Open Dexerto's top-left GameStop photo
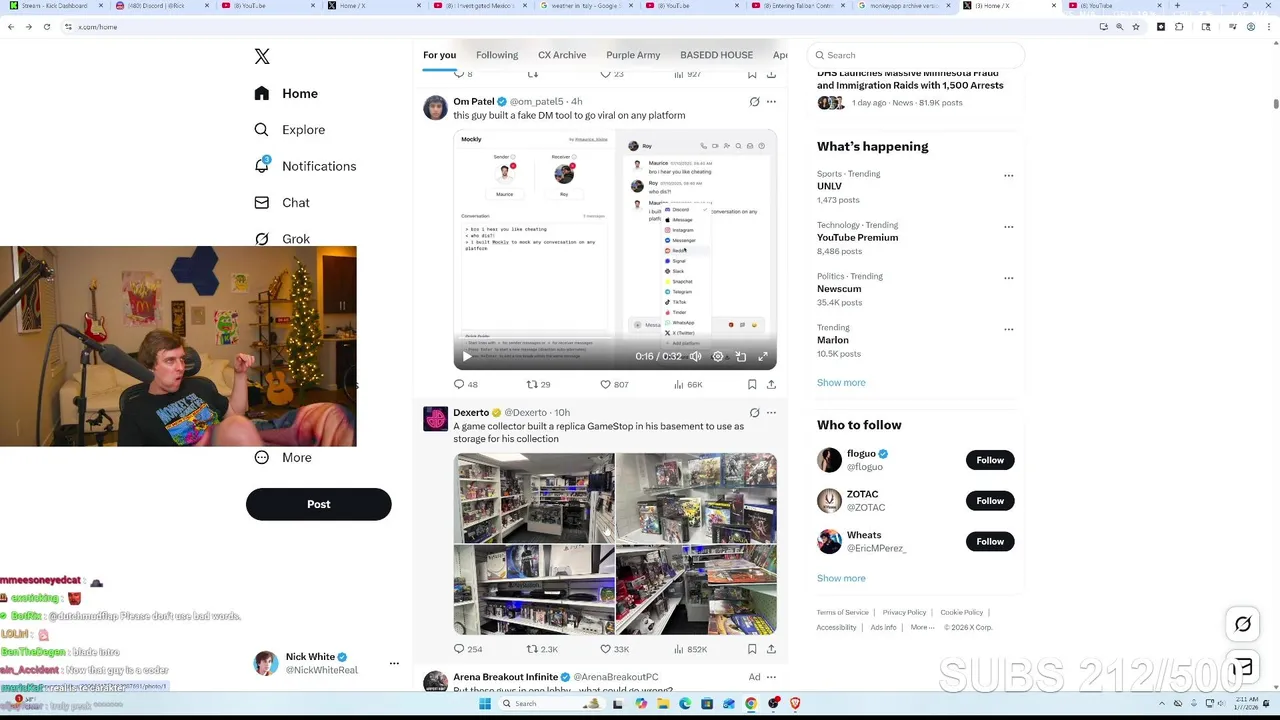 coord(534,498)
